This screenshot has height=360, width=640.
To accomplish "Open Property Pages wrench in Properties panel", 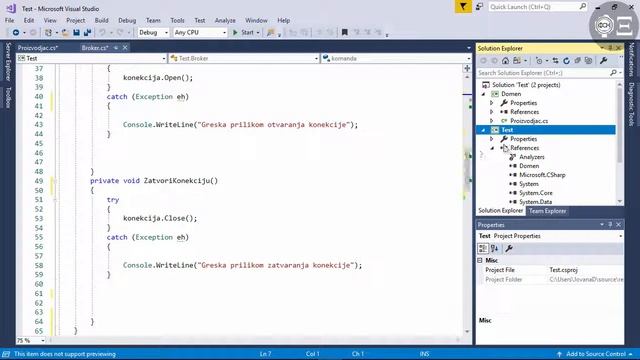I will point(509,248).
